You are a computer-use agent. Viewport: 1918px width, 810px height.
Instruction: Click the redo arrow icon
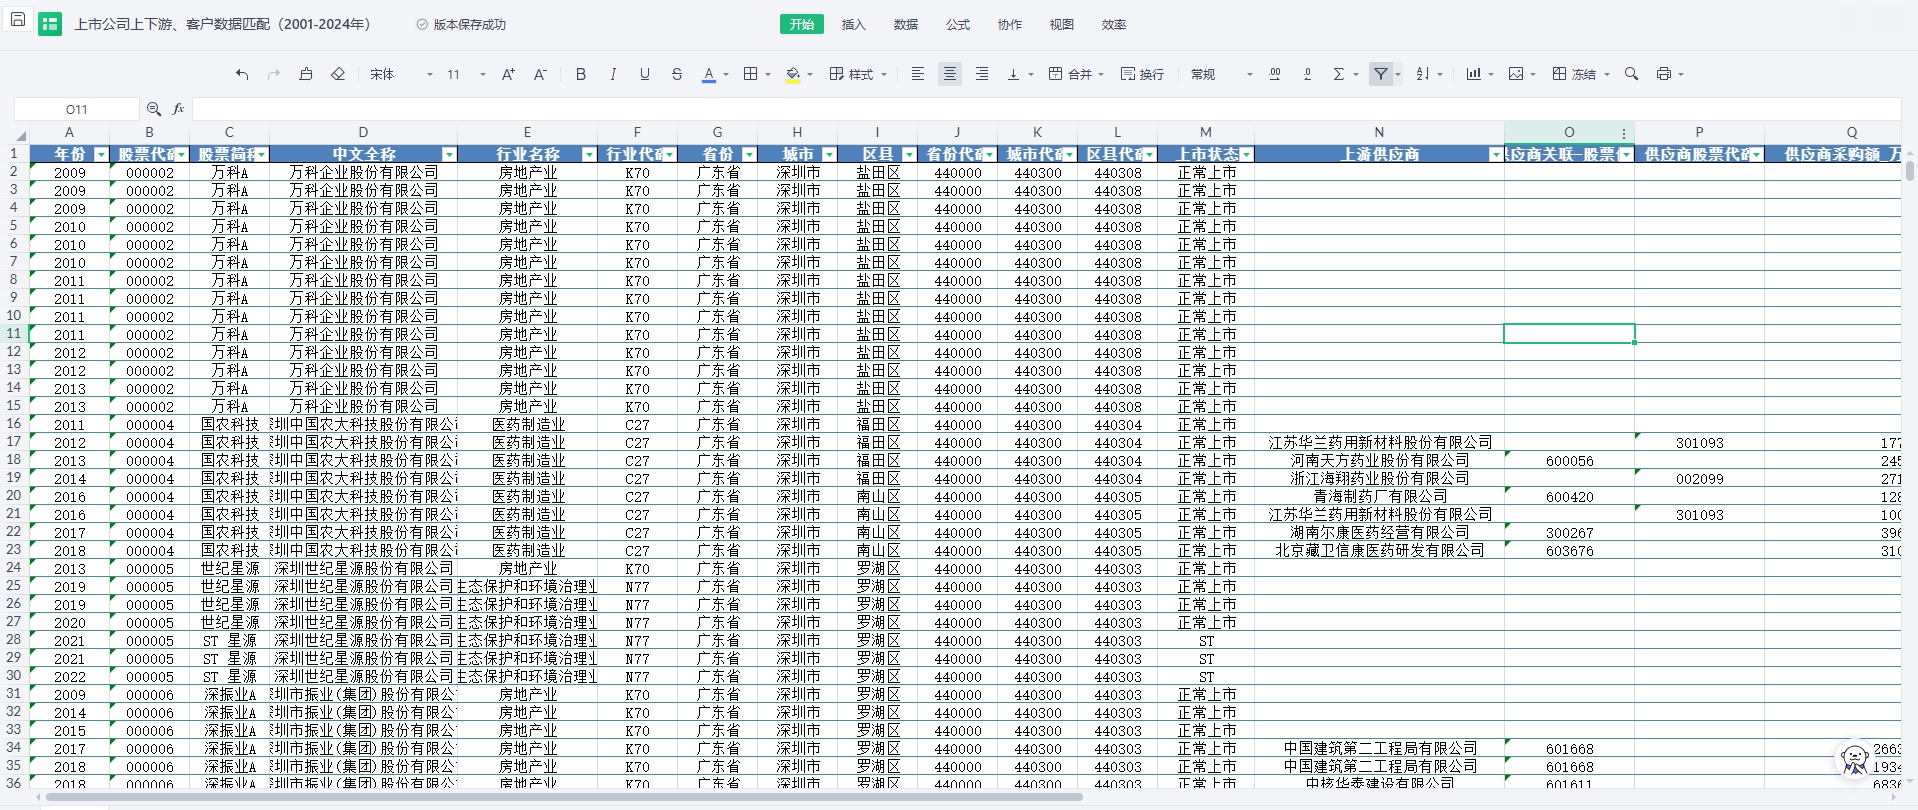(x=274, y=74)
